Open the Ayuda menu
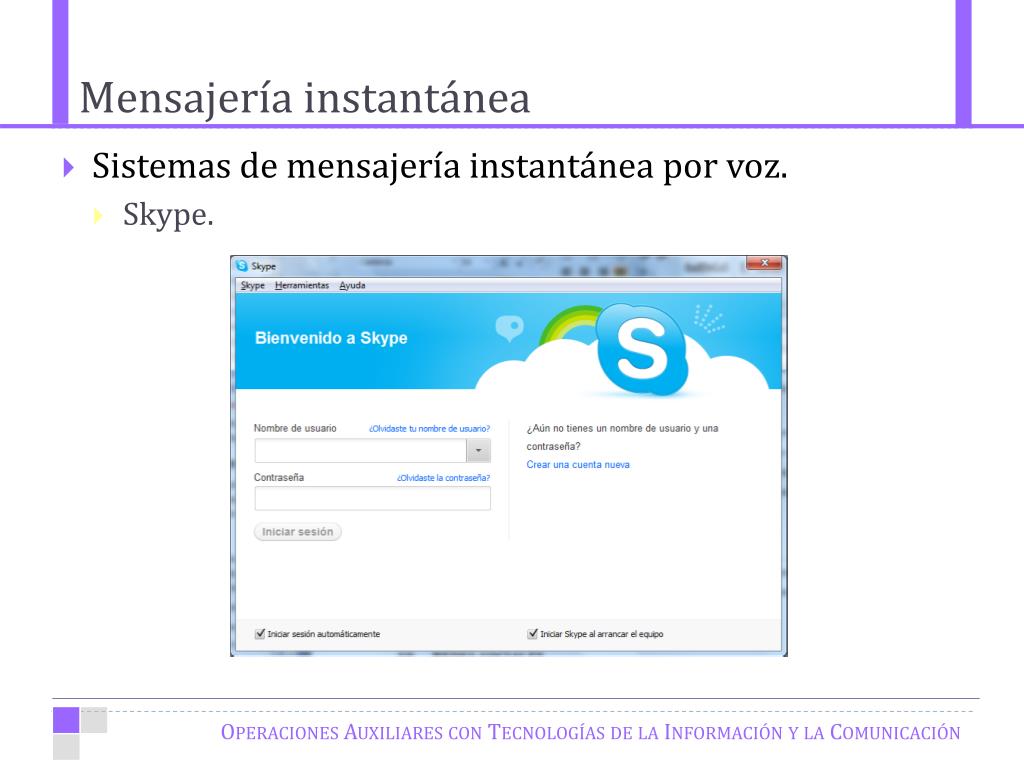Image resolution: width=1024 pixels, height=768 pixels. [x=352, y=285]
